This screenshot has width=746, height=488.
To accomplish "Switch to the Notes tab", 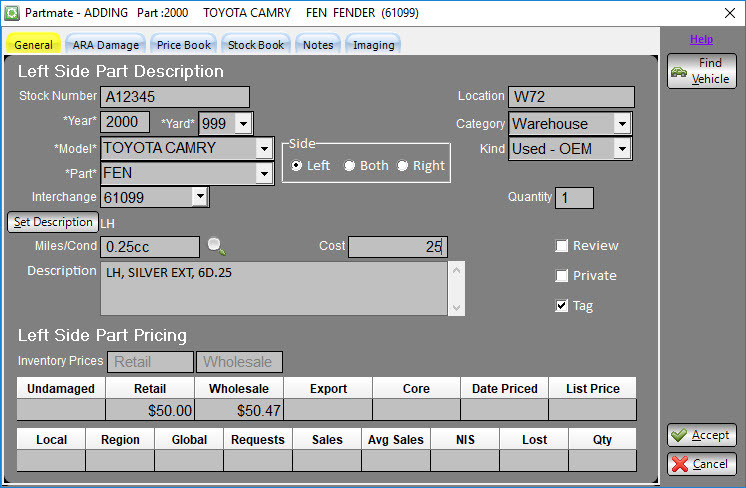I will 318,45.
